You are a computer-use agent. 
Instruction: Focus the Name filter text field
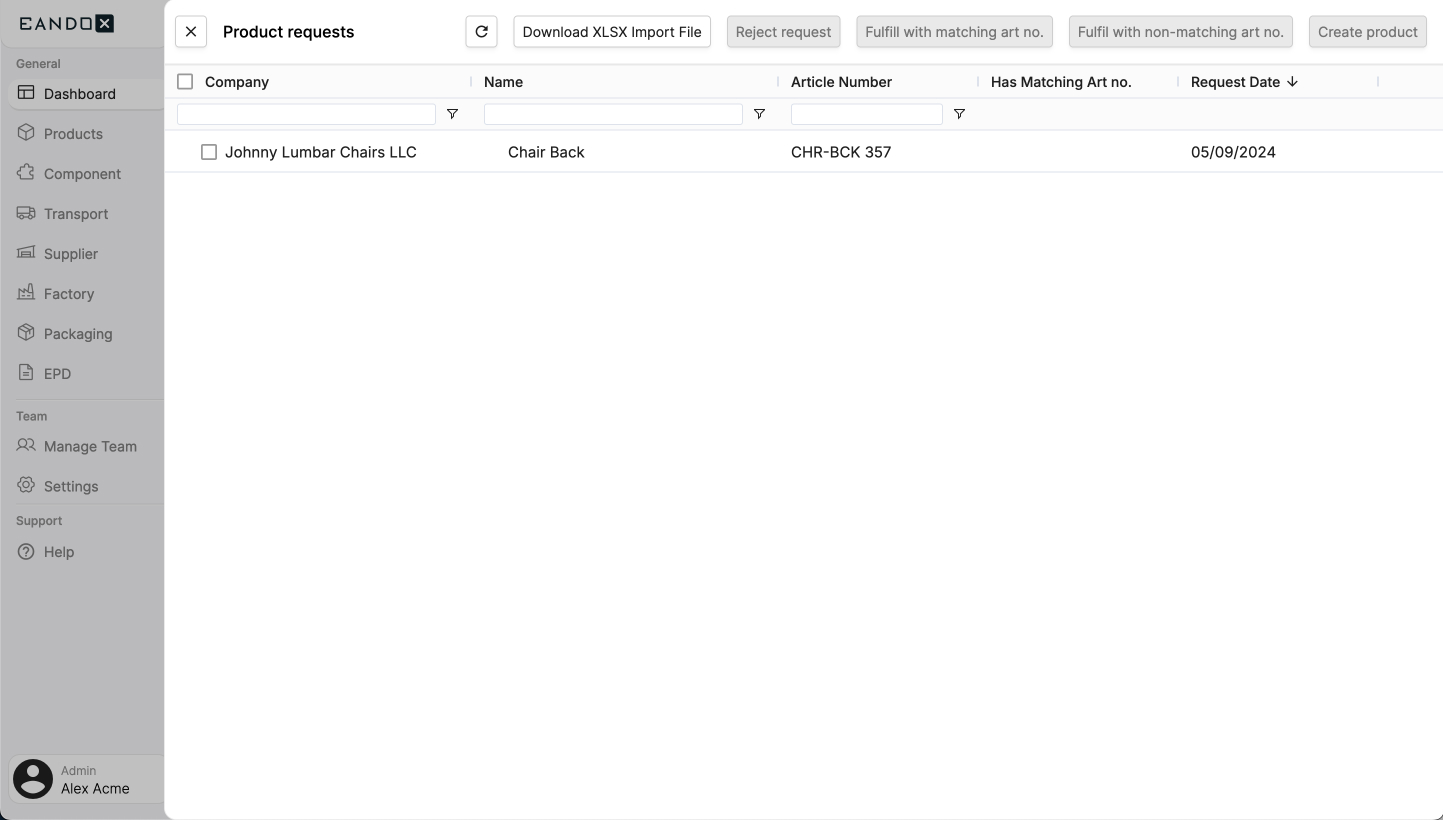612,115
